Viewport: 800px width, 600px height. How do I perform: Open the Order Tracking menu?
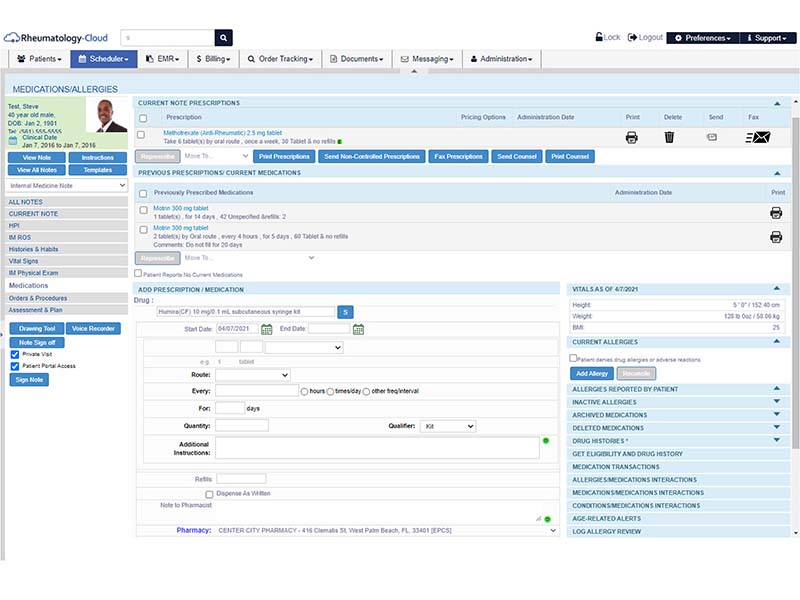click(x=280, y=59)
